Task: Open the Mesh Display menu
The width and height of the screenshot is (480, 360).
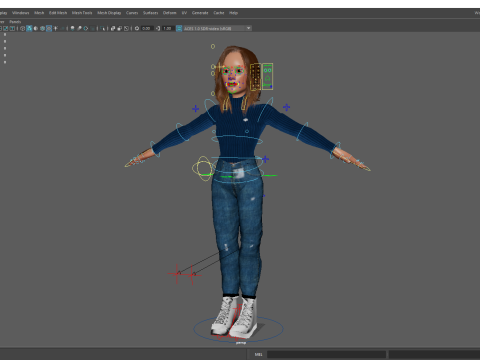Action: 109,13
